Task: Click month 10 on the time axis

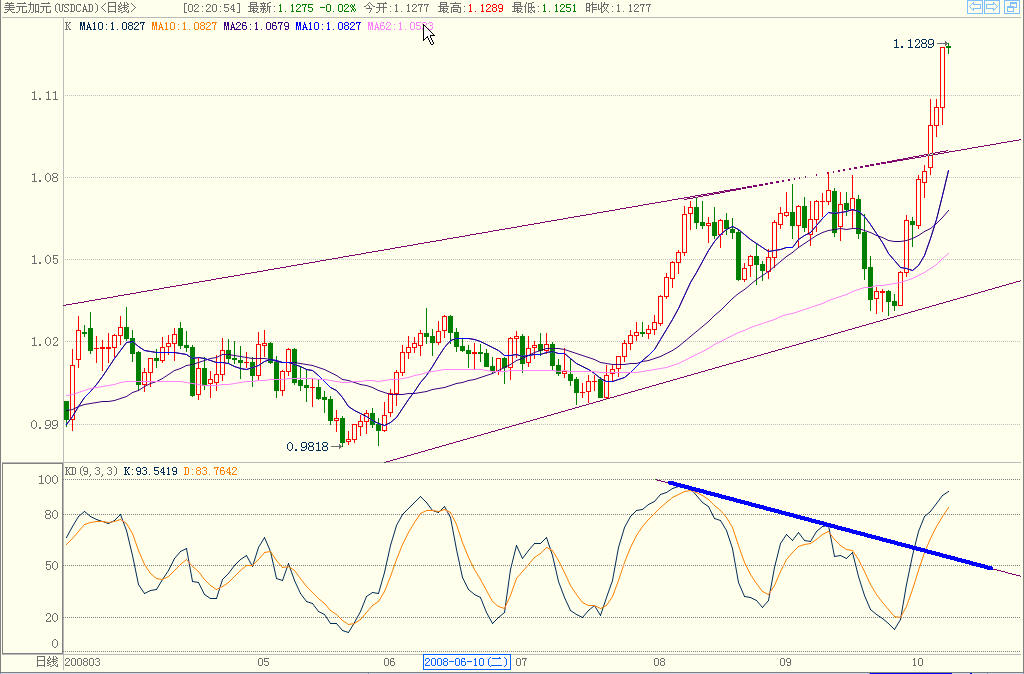Action: [918, 662]
